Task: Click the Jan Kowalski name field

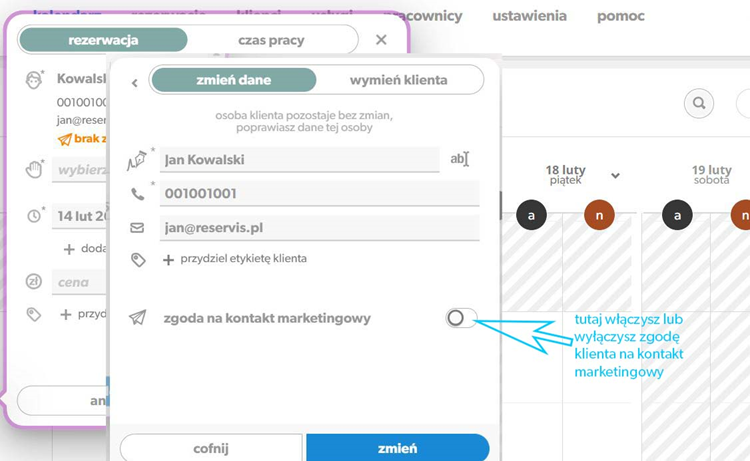Action: click(x=299, y=160)
